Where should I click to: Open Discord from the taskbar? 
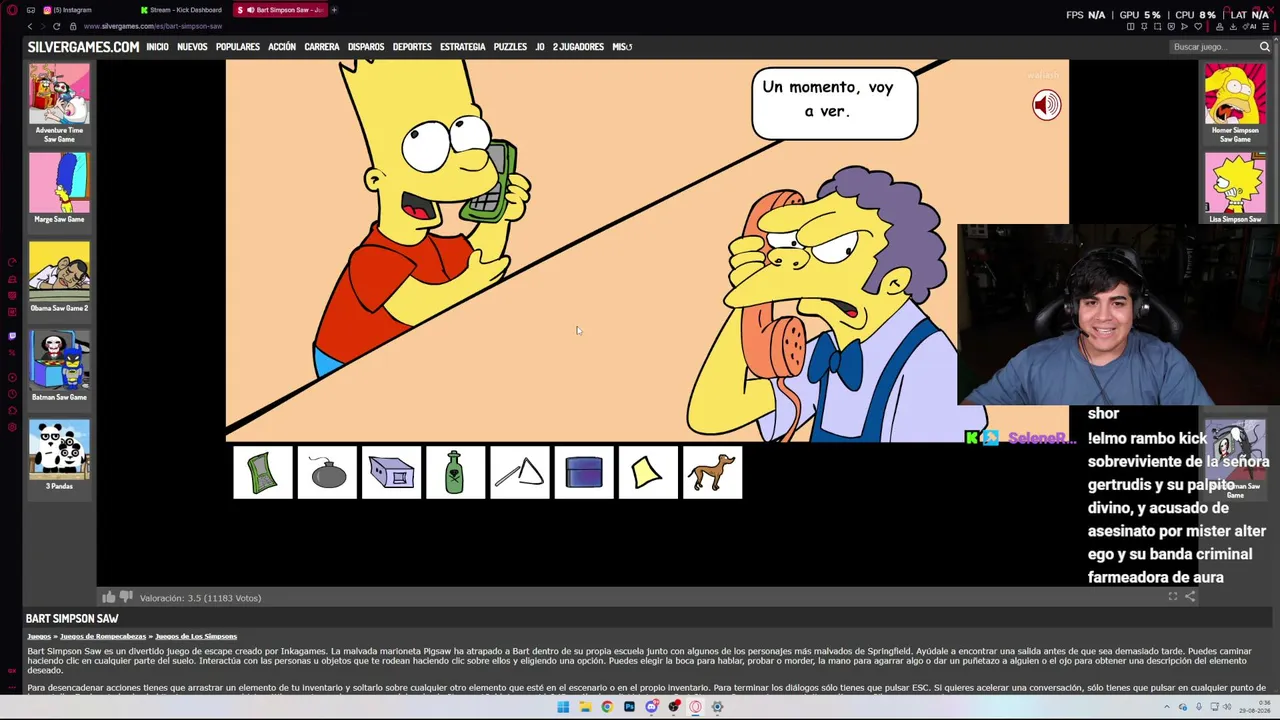pyautogui.click(x=651, y=707)
